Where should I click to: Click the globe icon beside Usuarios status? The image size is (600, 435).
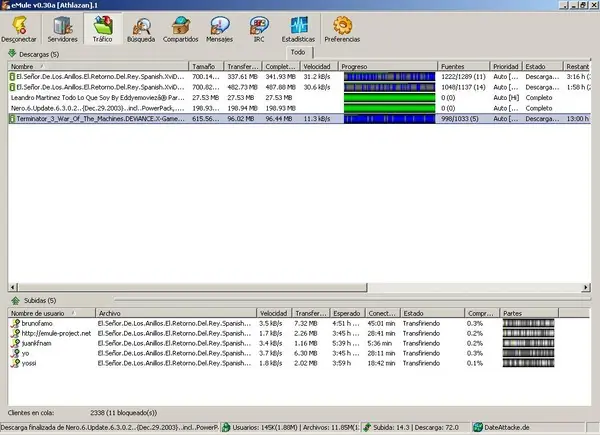[x=226, y=427]
